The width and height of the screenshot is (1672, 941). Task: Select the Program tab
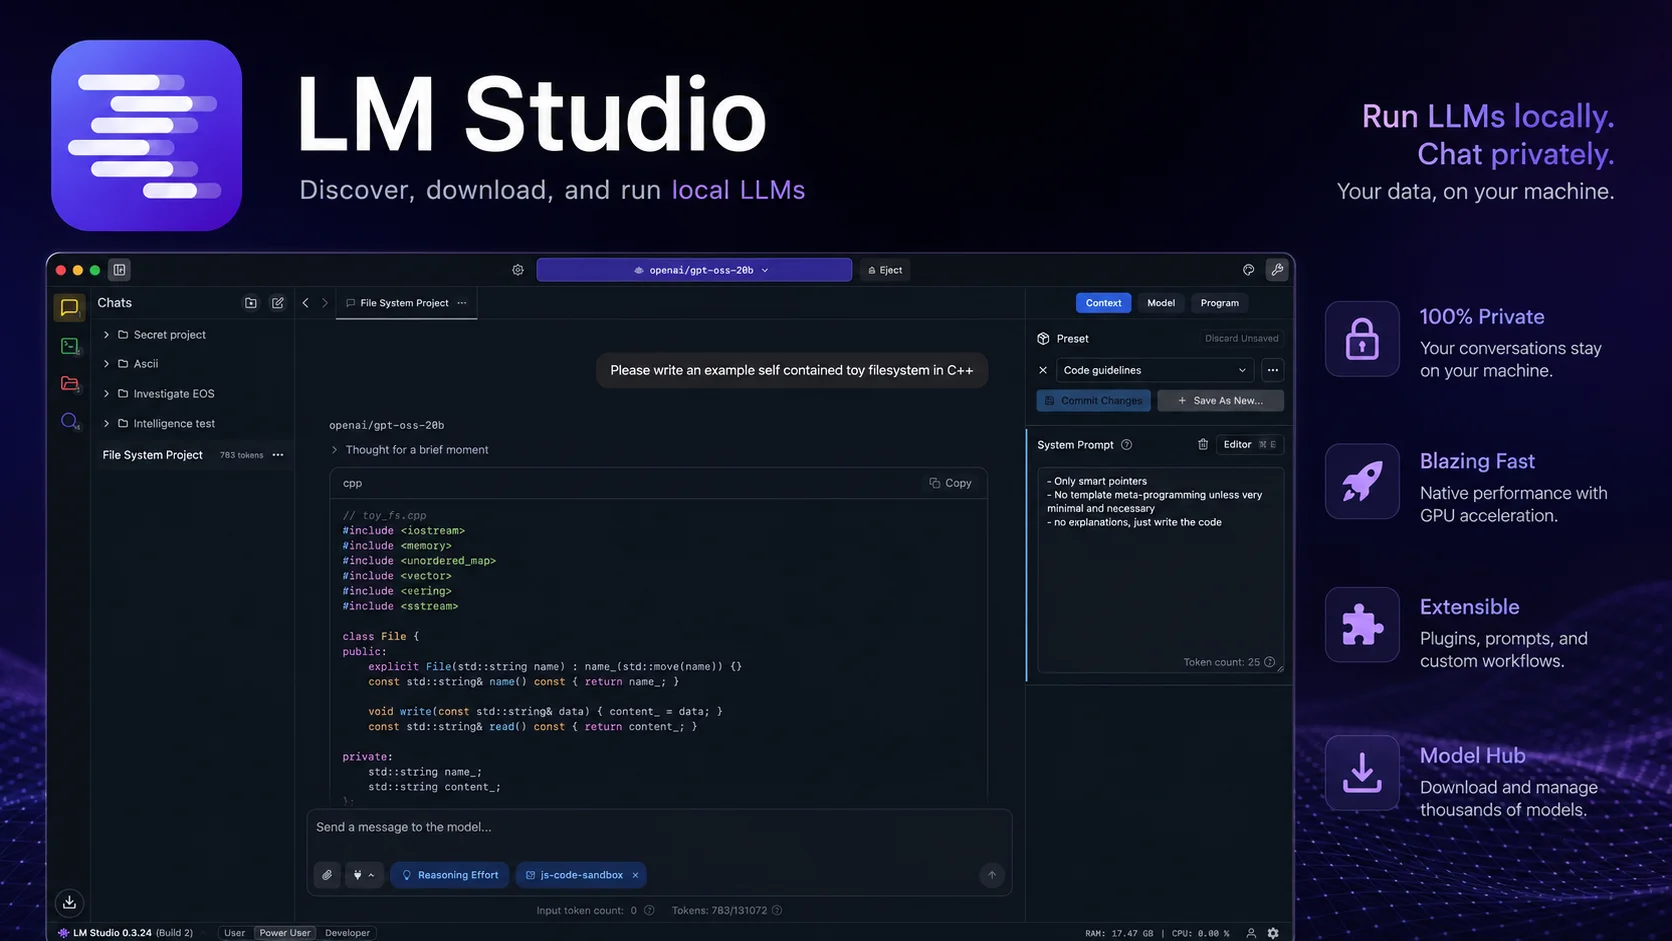click(x=1219, y=303)
